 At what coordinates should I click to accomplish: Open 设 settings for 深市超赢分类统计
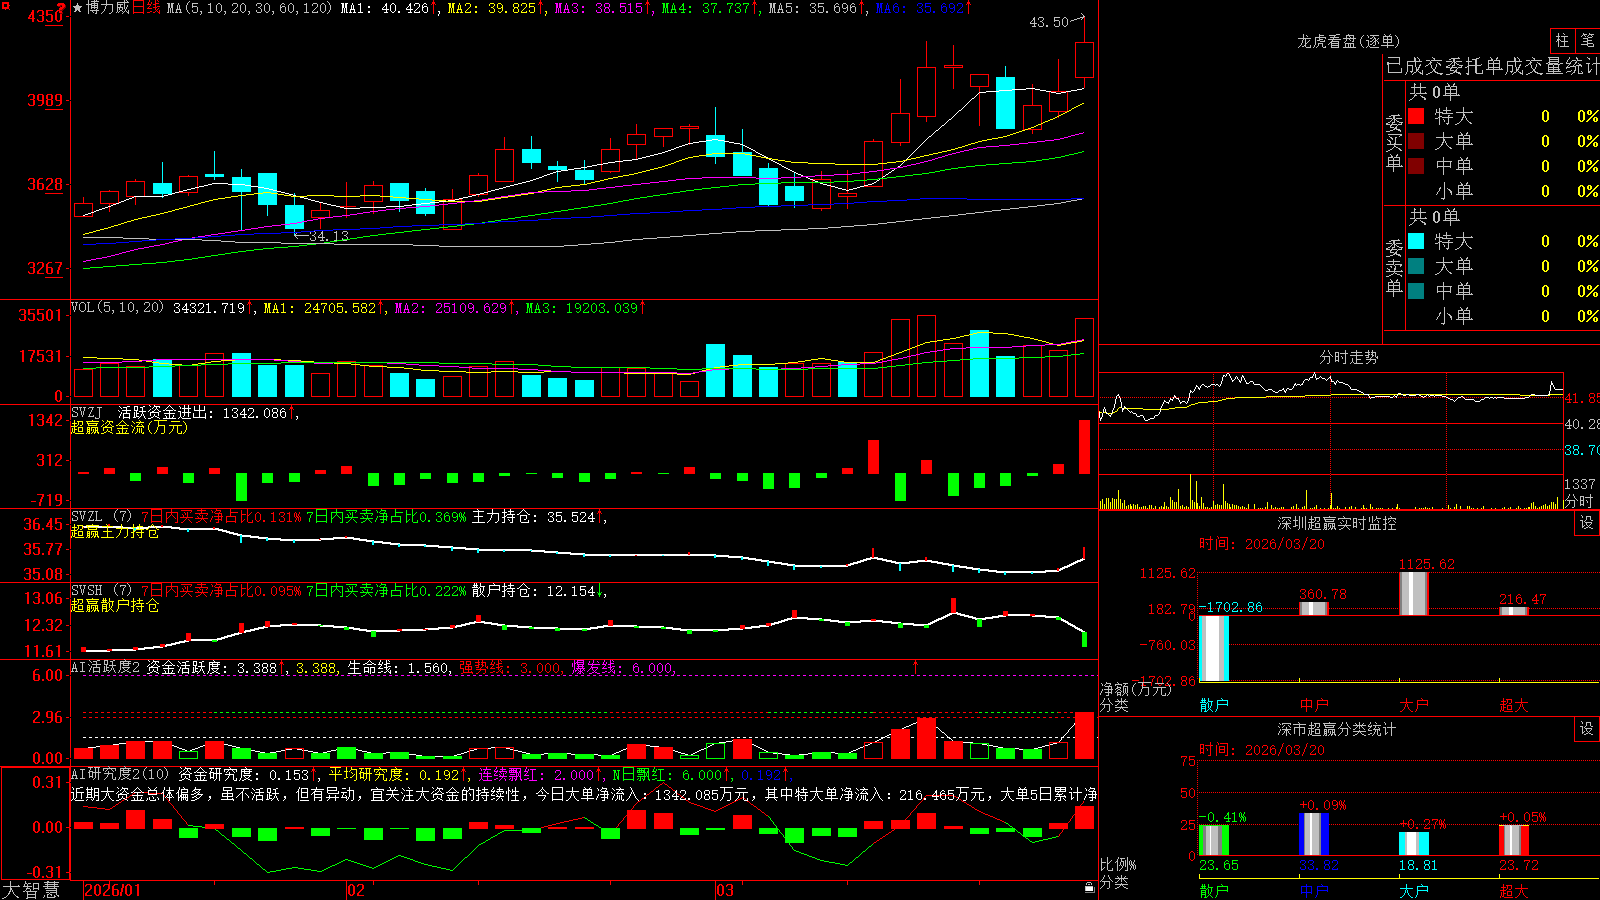1587,729
